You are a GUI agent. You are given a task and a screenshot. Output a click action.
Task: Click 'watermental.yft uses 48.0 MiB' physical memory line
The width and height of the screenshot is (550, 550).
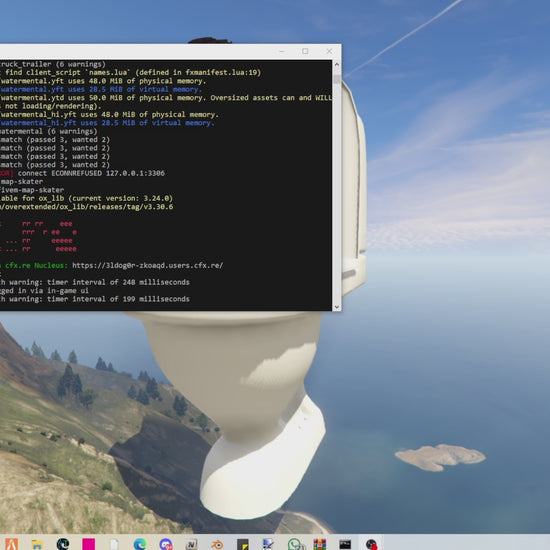coord(103,81)
